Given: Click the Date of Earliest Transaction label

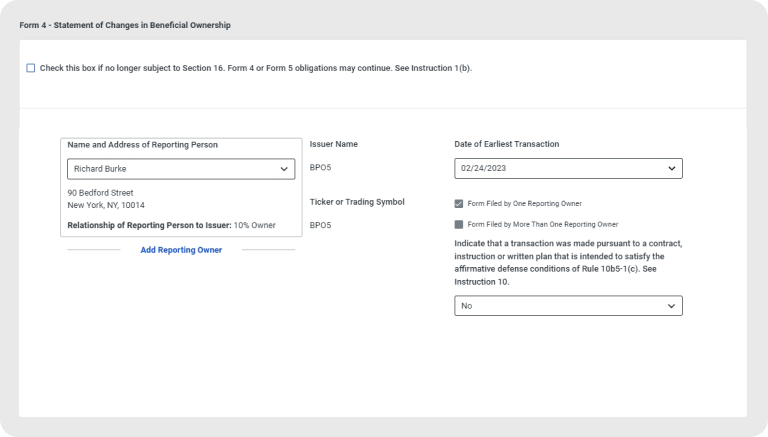Looking at the screenshot, I should (506, 144).
